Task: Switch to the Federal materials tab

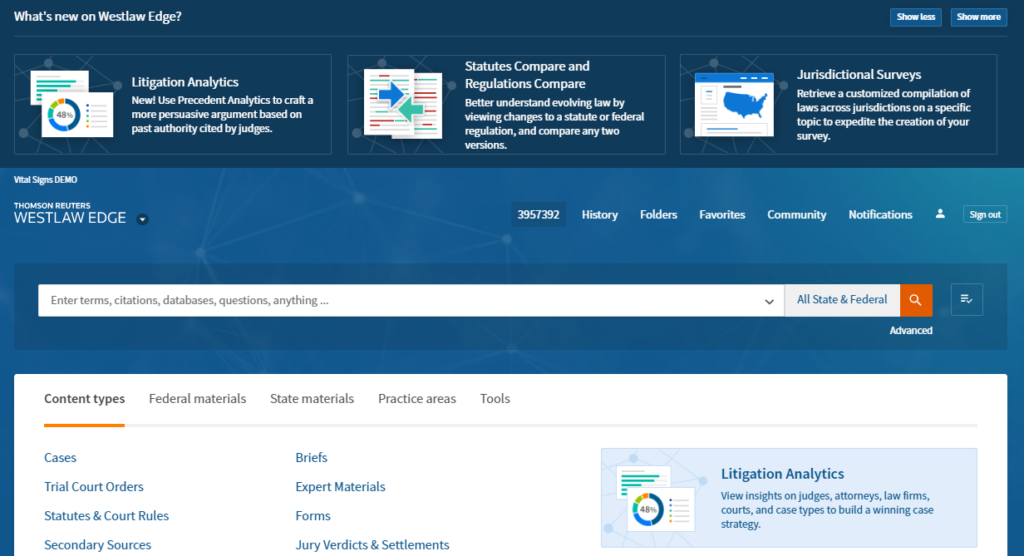Action: click(x=197, y=399)
